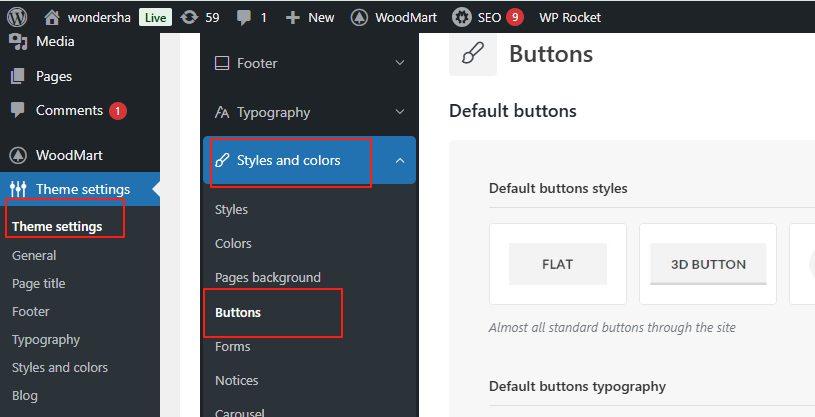Image resolution: width=815 pixels, height=417 pixels.
Task: Open Comments in the left sidebar
Action: coord(68,110)
